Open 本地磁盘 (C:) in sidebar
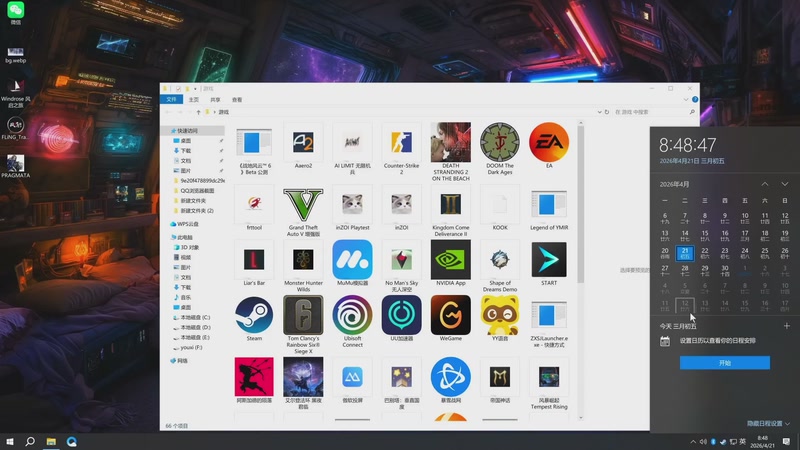The height and width of the screenshot is (450, 800). [194, 317]
